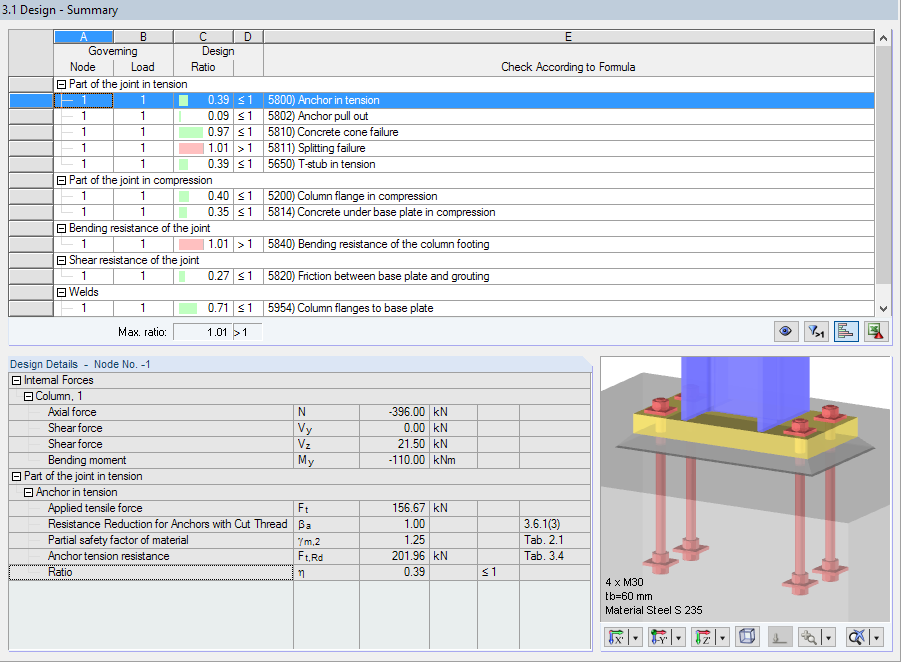Collapse Part of the joint in compression group
901x662 pixels.
62,180
